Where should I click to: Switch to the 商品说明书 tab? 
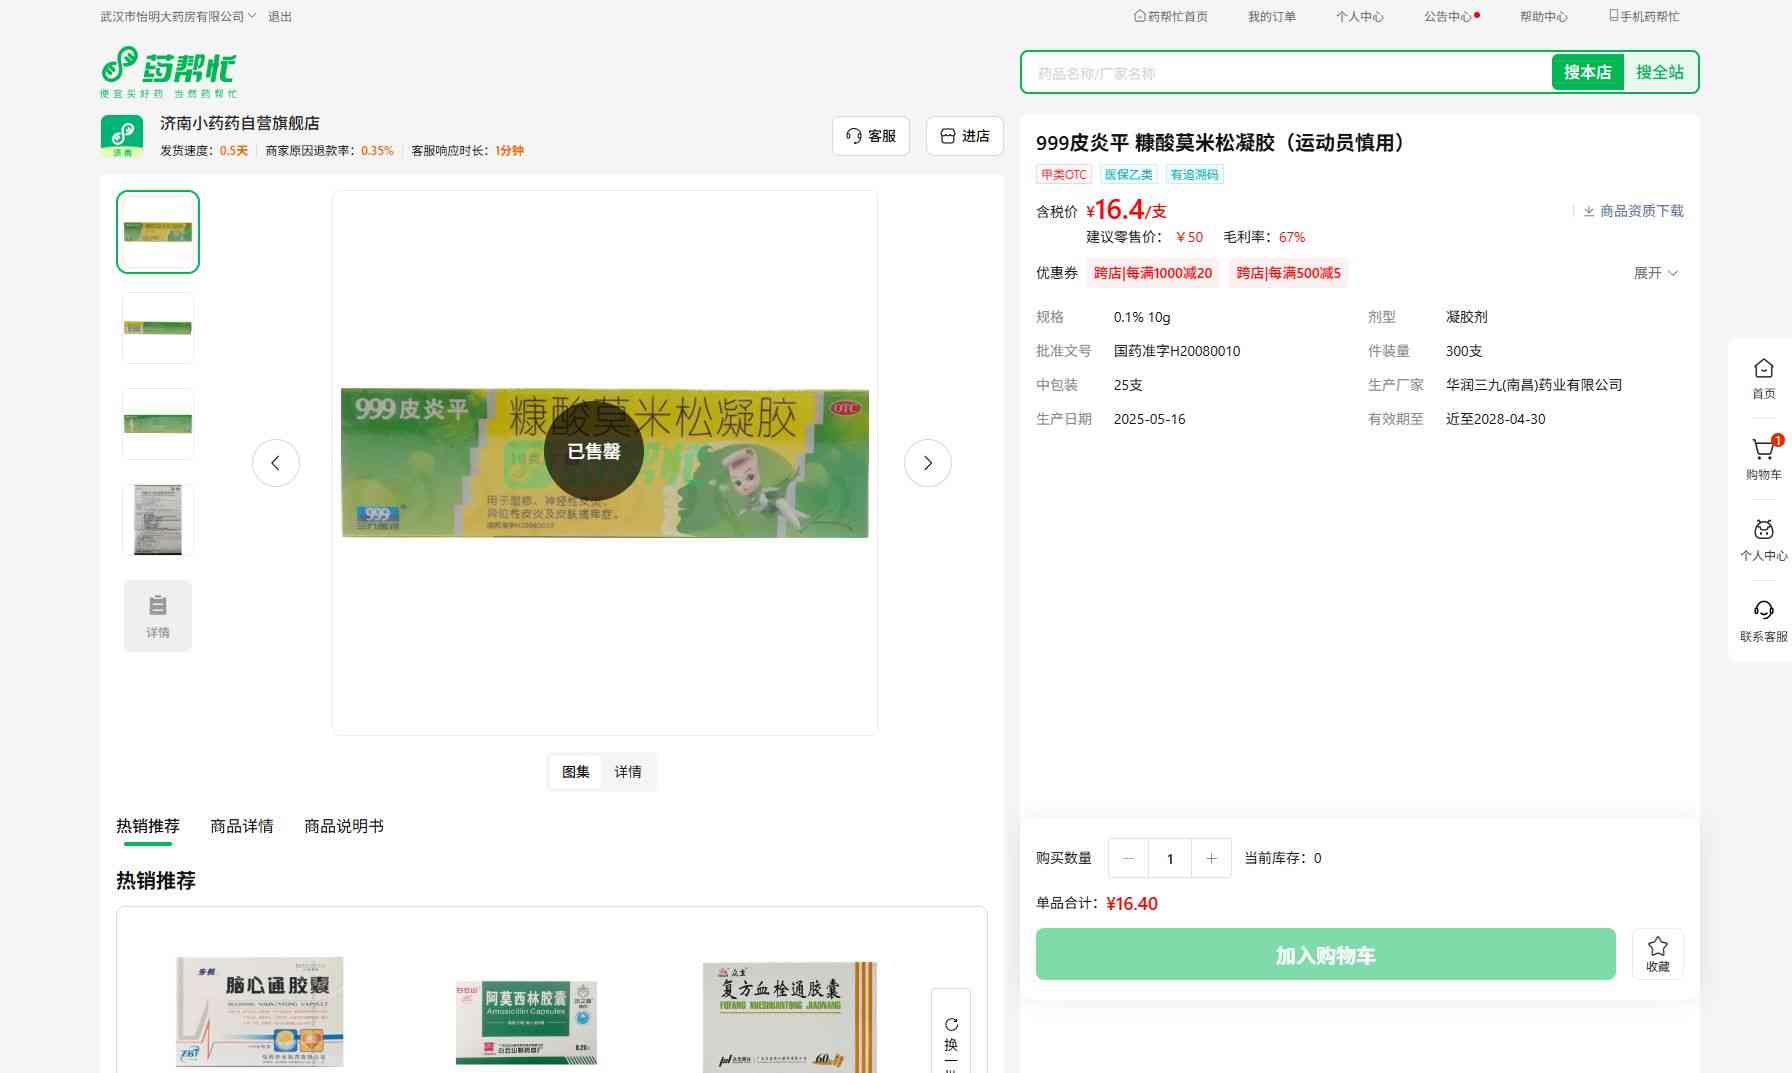[x=343, y=826]
